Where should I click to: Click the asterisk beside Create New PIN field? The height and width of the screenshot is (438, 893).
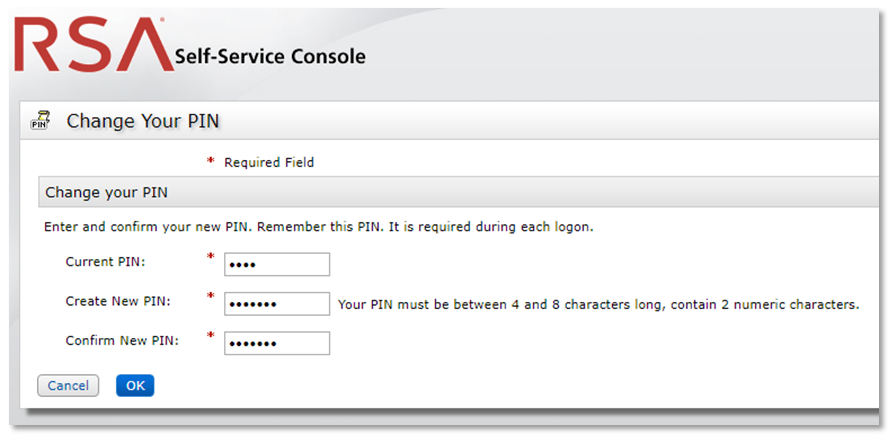tap(211, 298)
